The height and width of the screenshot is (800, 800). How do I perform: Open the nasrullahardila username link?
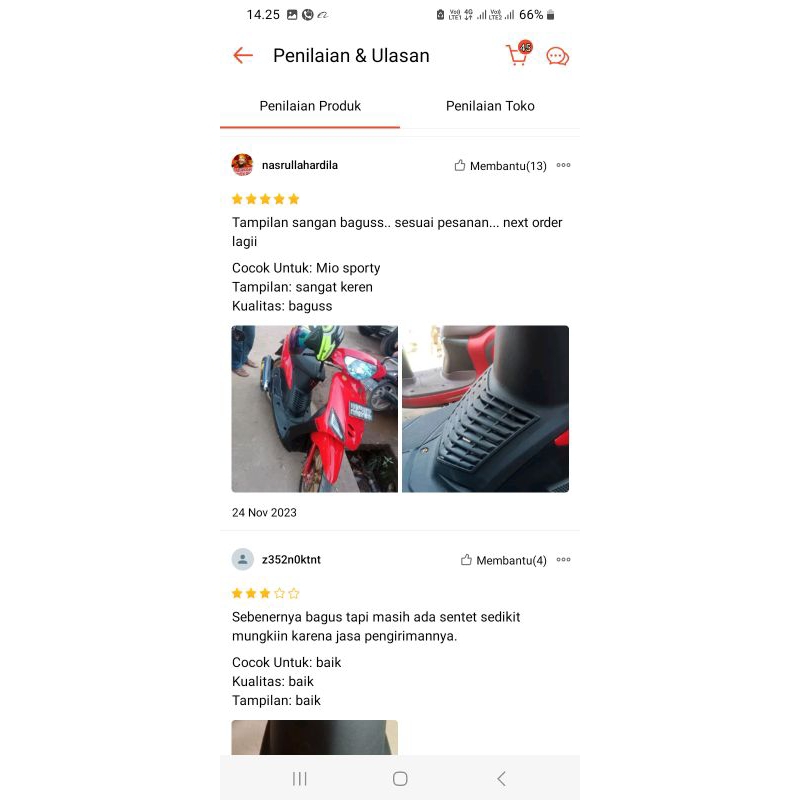pyautogui.click(x=299, y=165)
